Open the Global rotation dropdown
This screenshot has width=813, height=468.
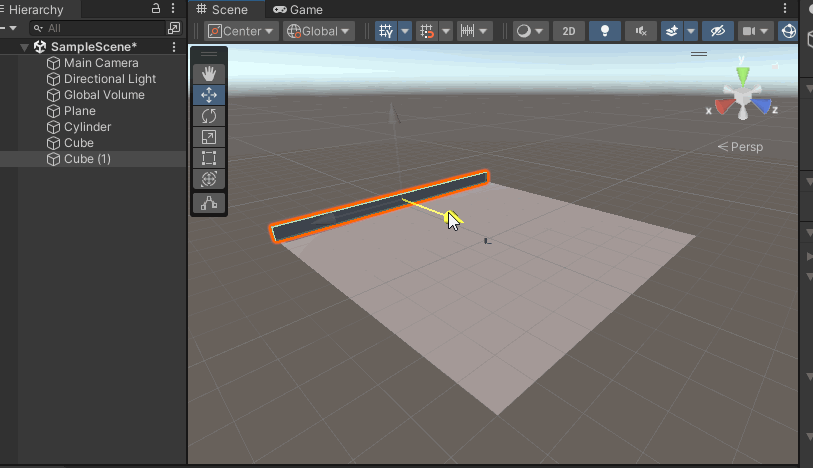[x=319, y=31]
